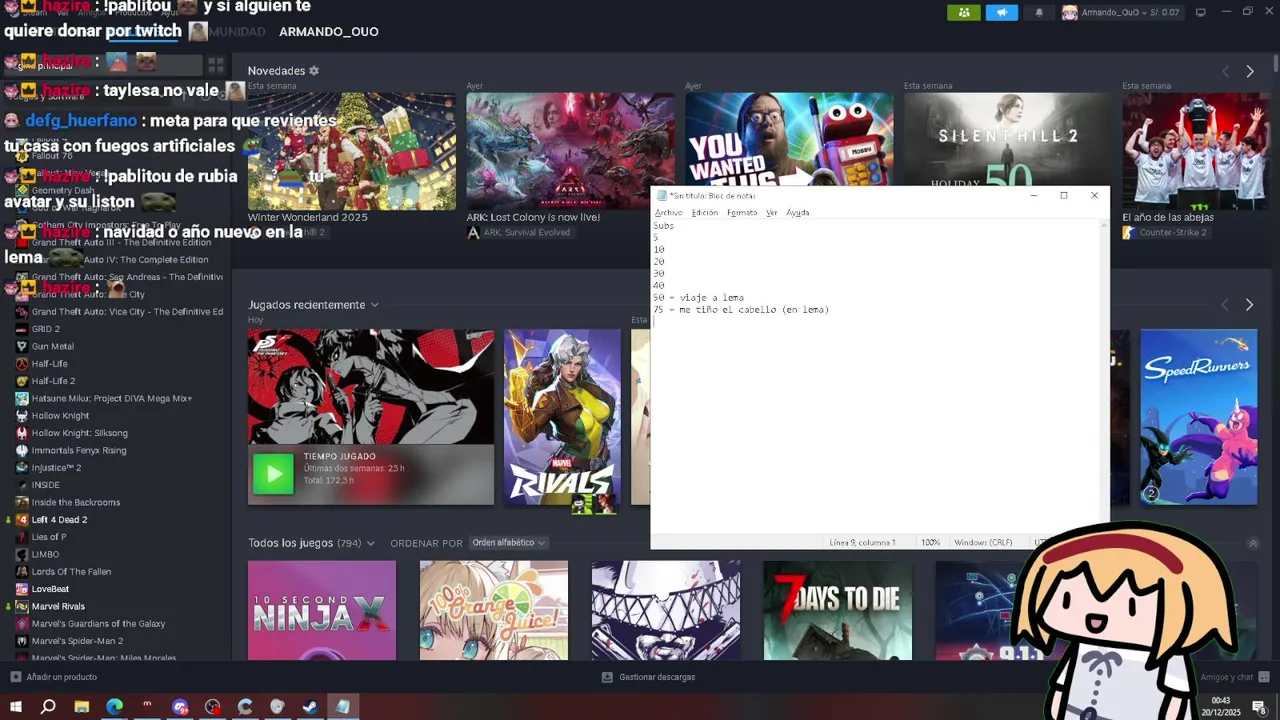Click Gestionar descargas link
Viewport: 1280px width, 720px height.
pyautogui.click(x=657, y=677)
